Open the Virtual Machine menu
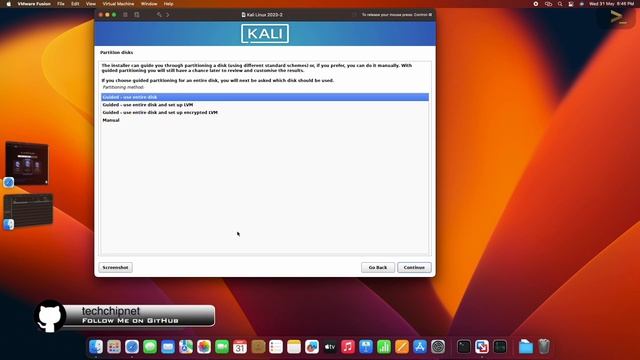 pos(118,4)
